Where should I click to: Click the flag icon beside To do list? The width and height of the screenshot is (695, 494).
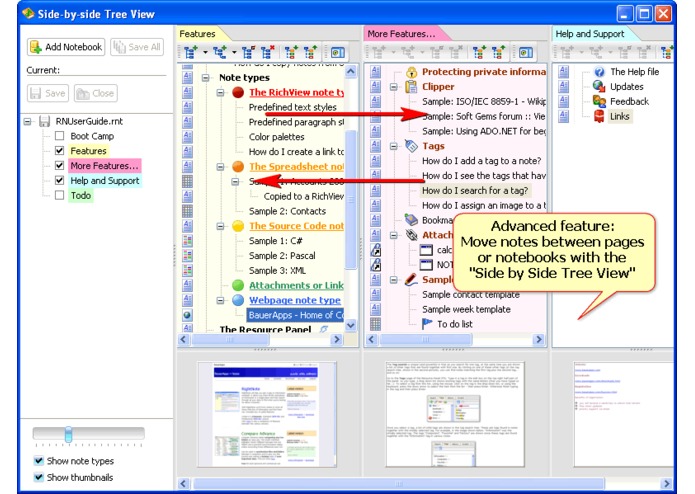427,324
